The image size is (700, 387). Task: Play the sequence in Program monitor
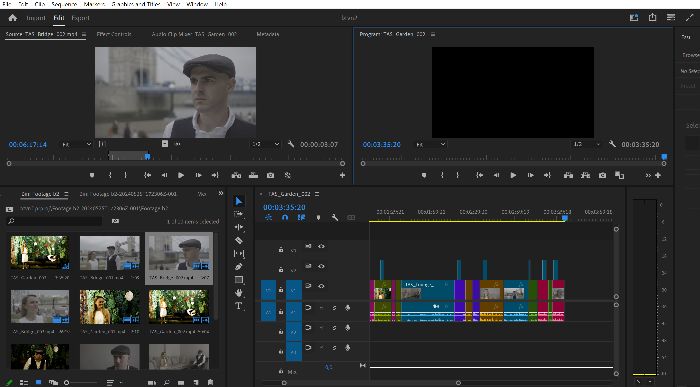(x=513, y=175)
